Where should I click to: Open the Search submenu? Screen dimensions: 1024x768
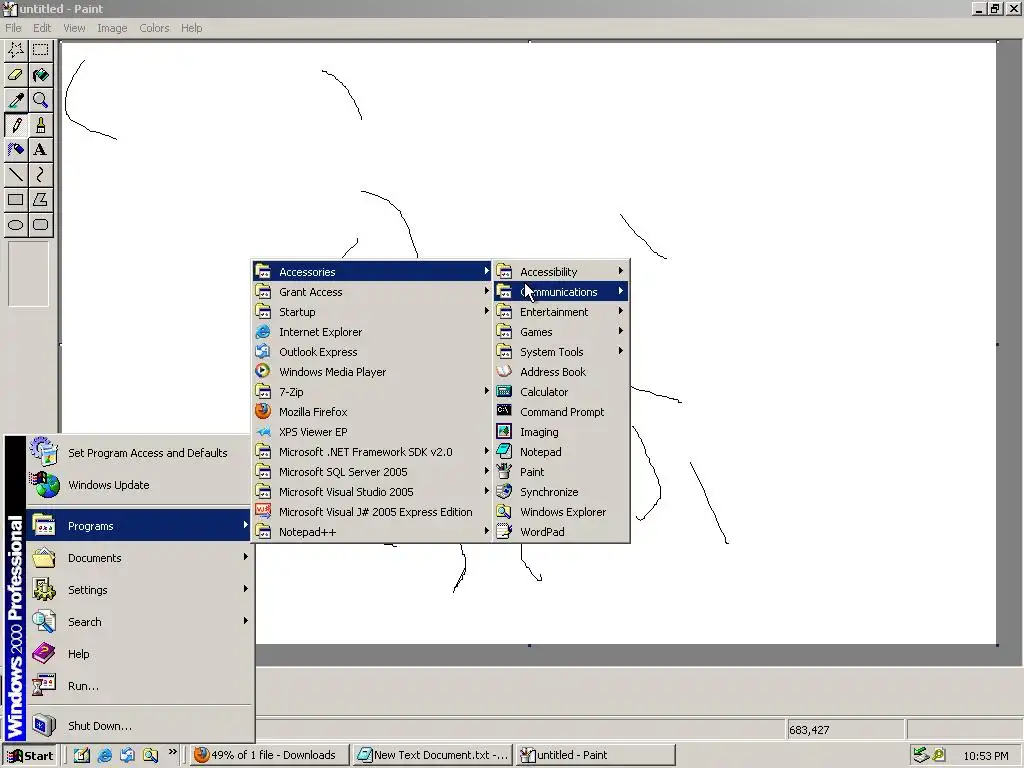point(139,622)
